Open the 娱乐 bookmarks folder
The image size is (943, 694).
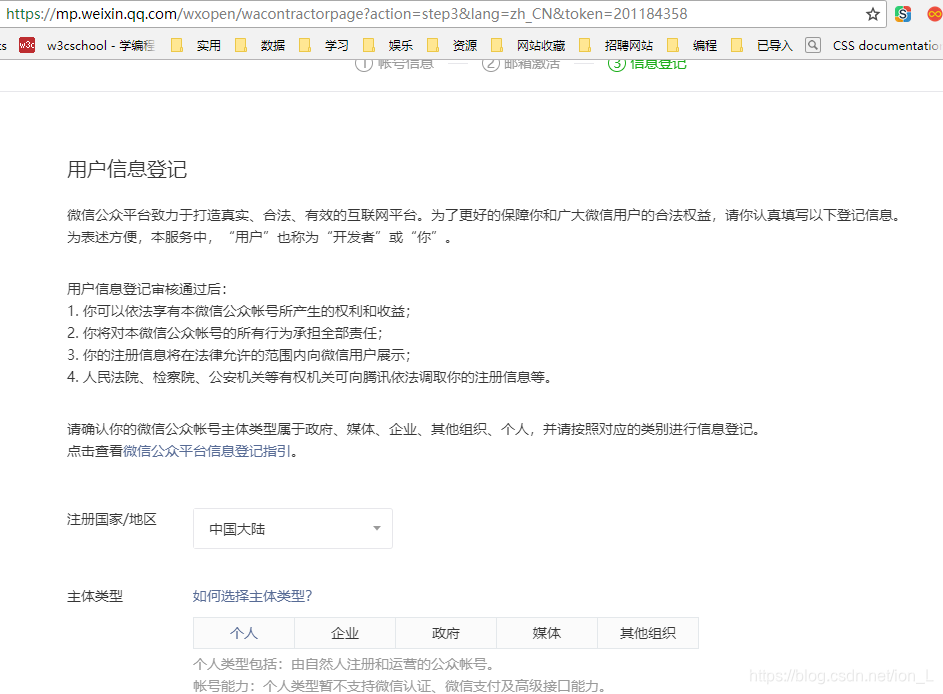[388, 45]
